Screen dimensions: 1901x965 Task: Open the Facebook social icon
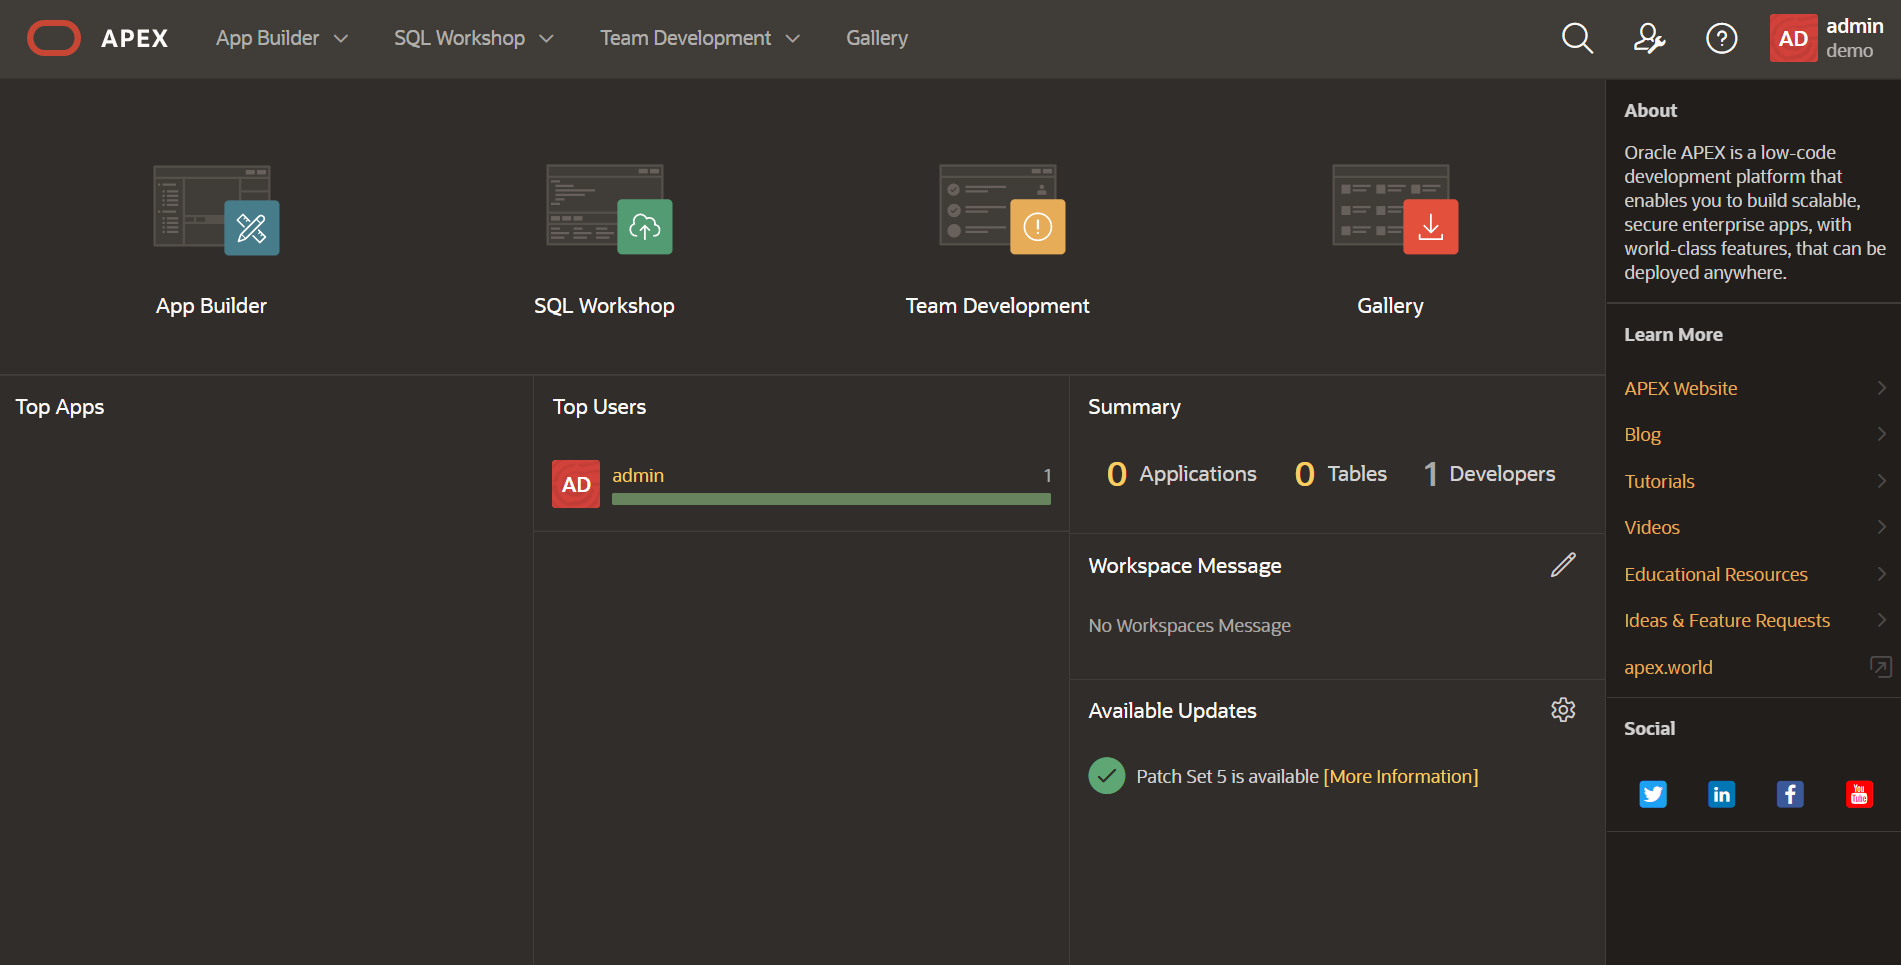click(x=1790, y=794)
